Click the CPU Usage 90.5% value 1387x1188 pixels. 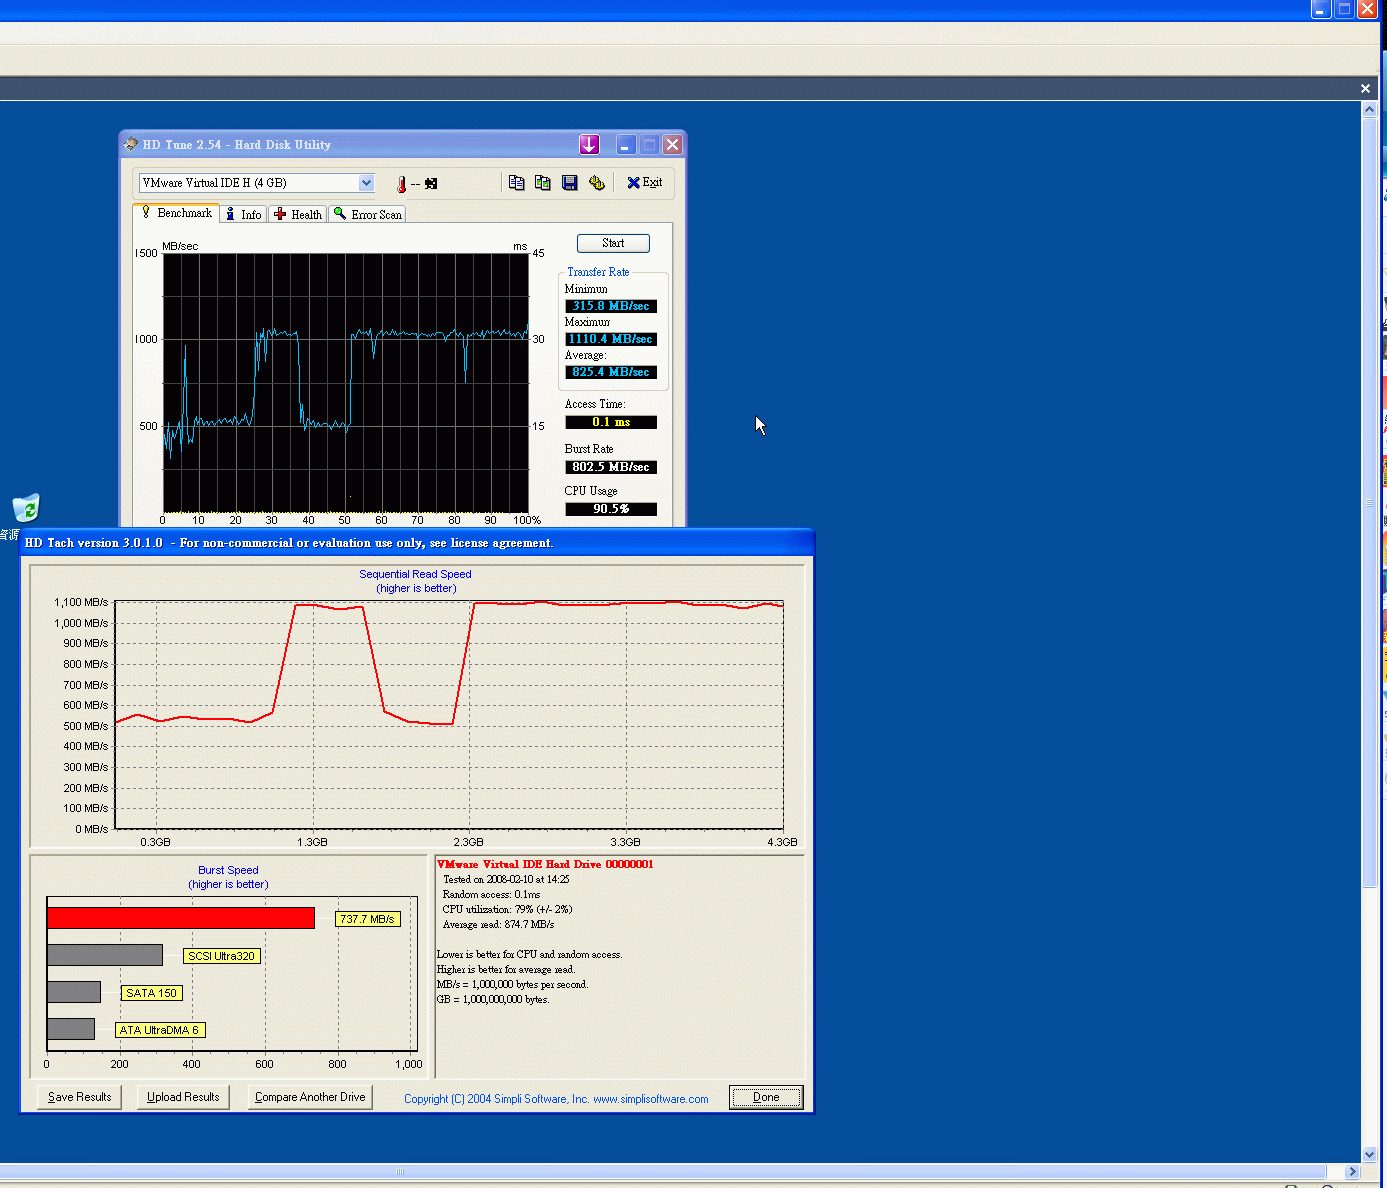611,509
